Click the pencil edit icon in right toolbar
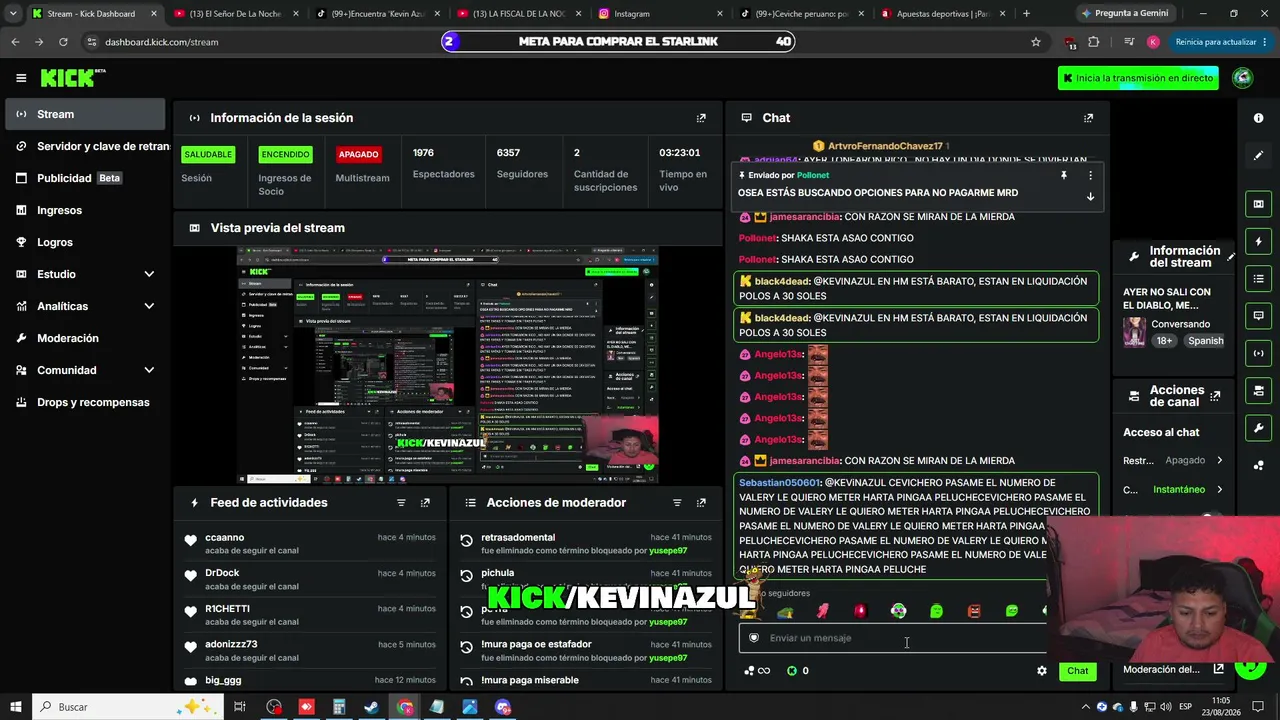The width and height of the screenshot is (1280, 720). point(1258,155)
